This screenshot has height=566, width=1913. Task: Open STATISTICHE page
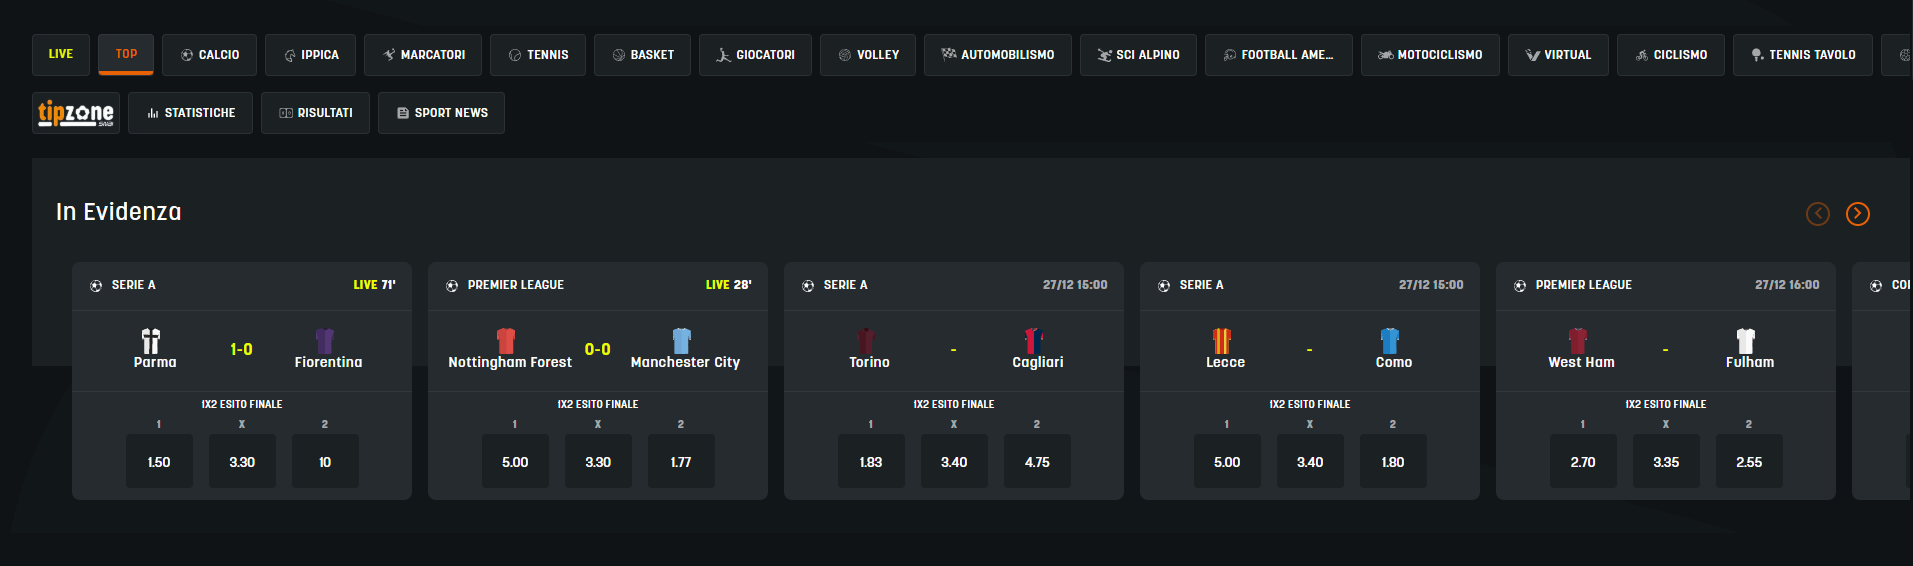click(x=190, y=113)
